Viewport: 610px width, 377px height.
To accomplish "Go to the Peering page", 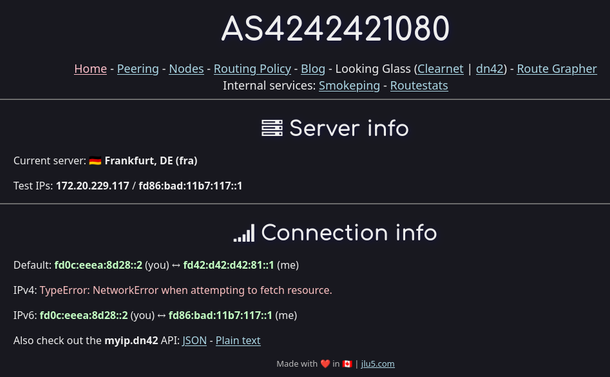I will (x=138, y=69).
